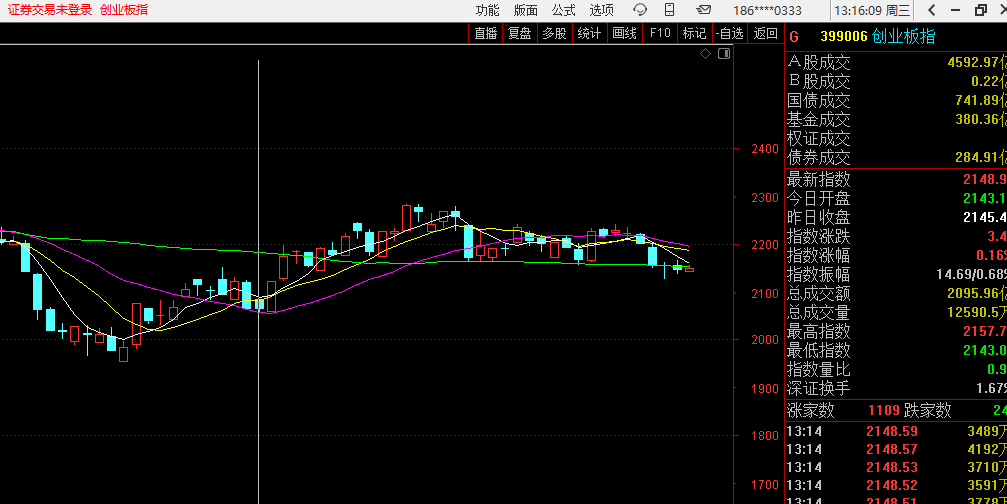Open the message envelope icon
The image size is (1007, 504).
tap(704, 10)
